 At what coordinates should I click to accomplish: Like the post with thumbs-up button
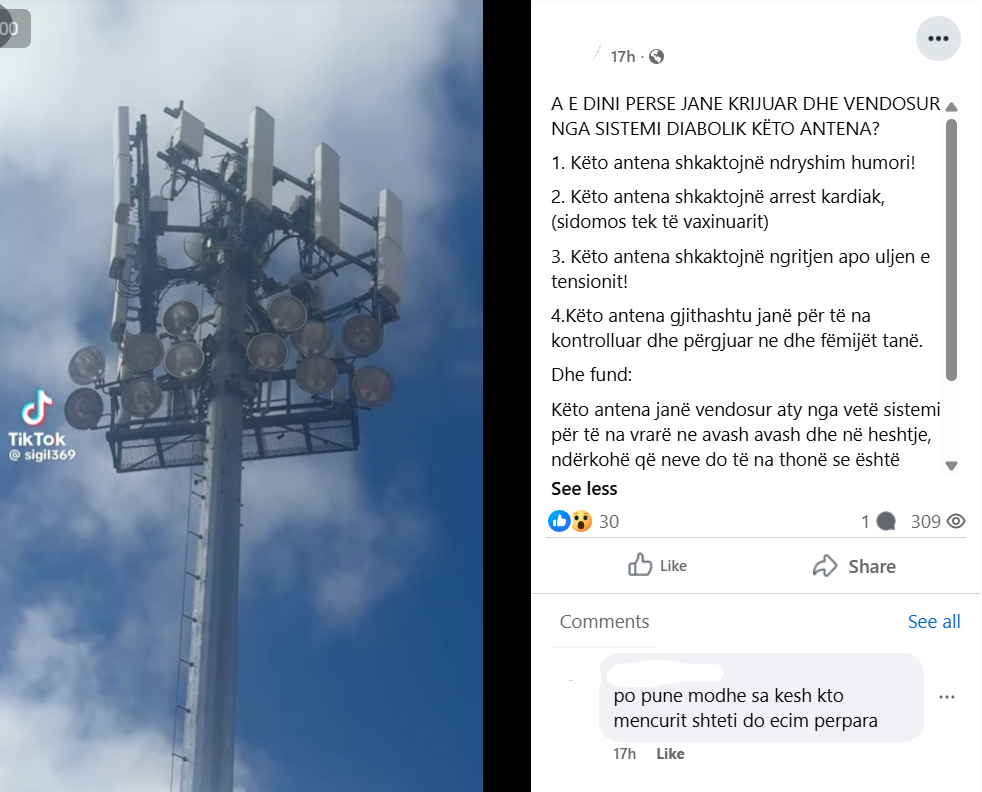point(657,565)
